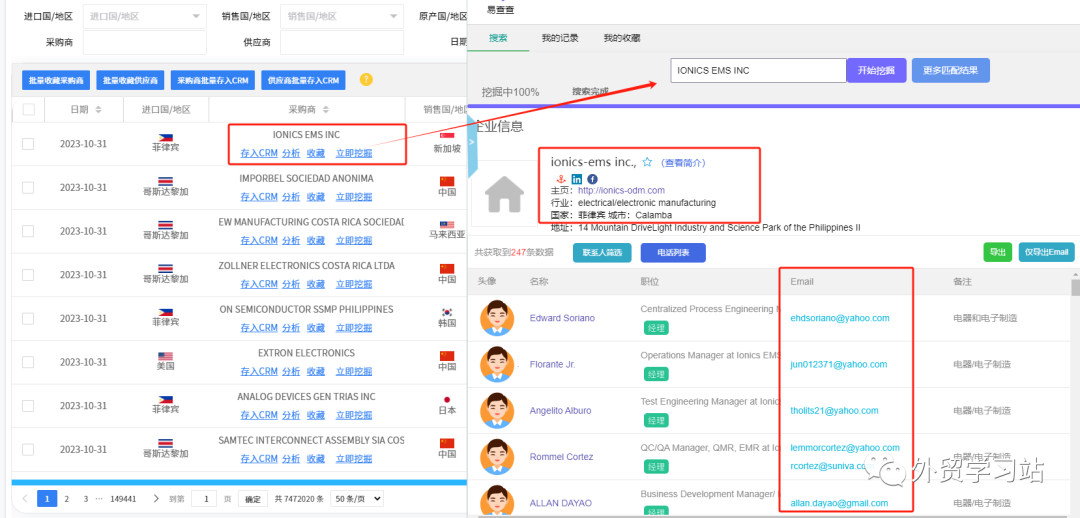
Task: Click 收藏 link for ANALOG DEVICES GEN TRIAS
Action: (315, 415)
